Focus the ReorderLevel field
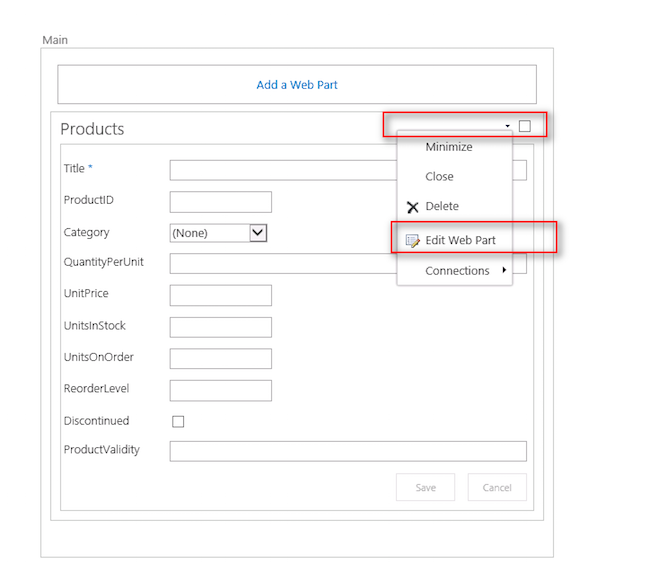The width and height of the screenshot is (650, 581). coord(221,390)
